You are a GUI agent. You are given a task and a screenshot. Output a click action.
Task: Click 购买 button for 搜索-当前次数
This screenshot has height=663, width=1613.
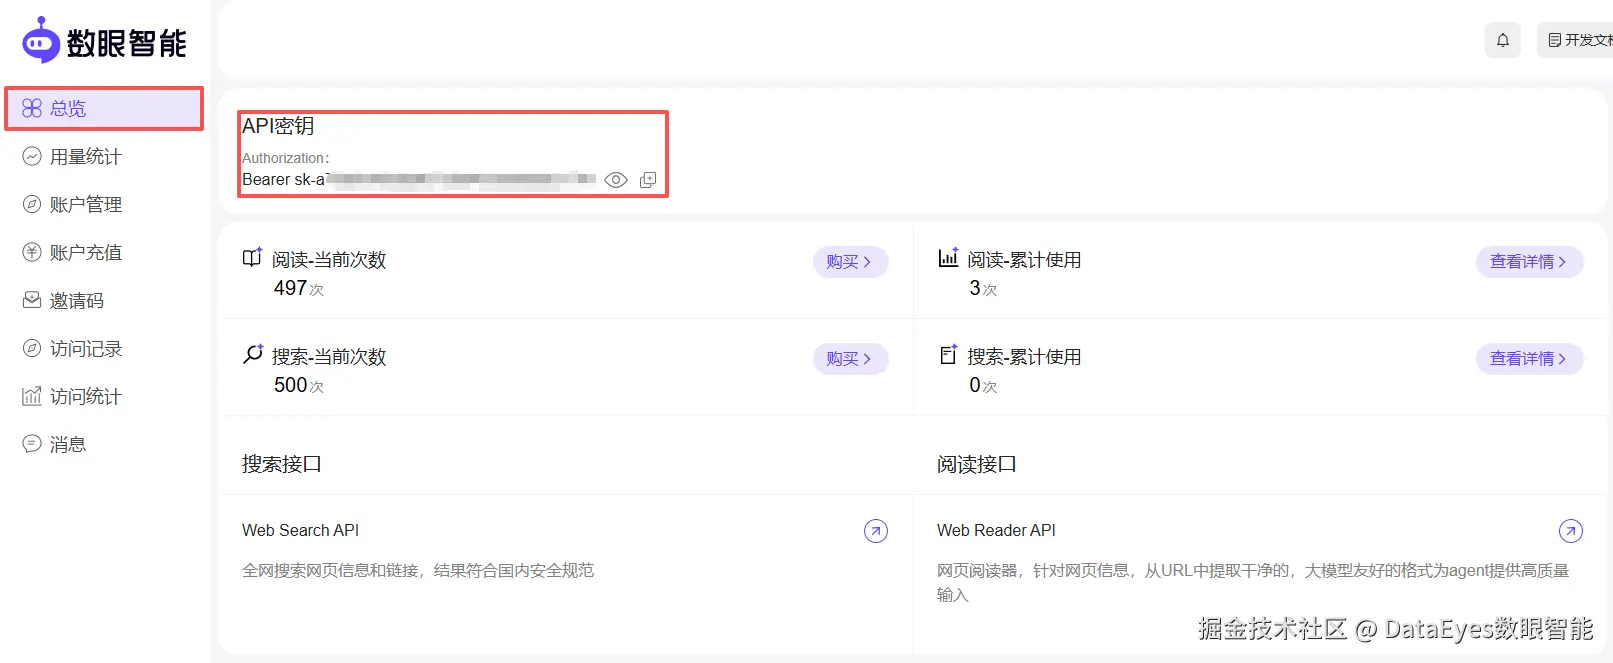point(850,359)
